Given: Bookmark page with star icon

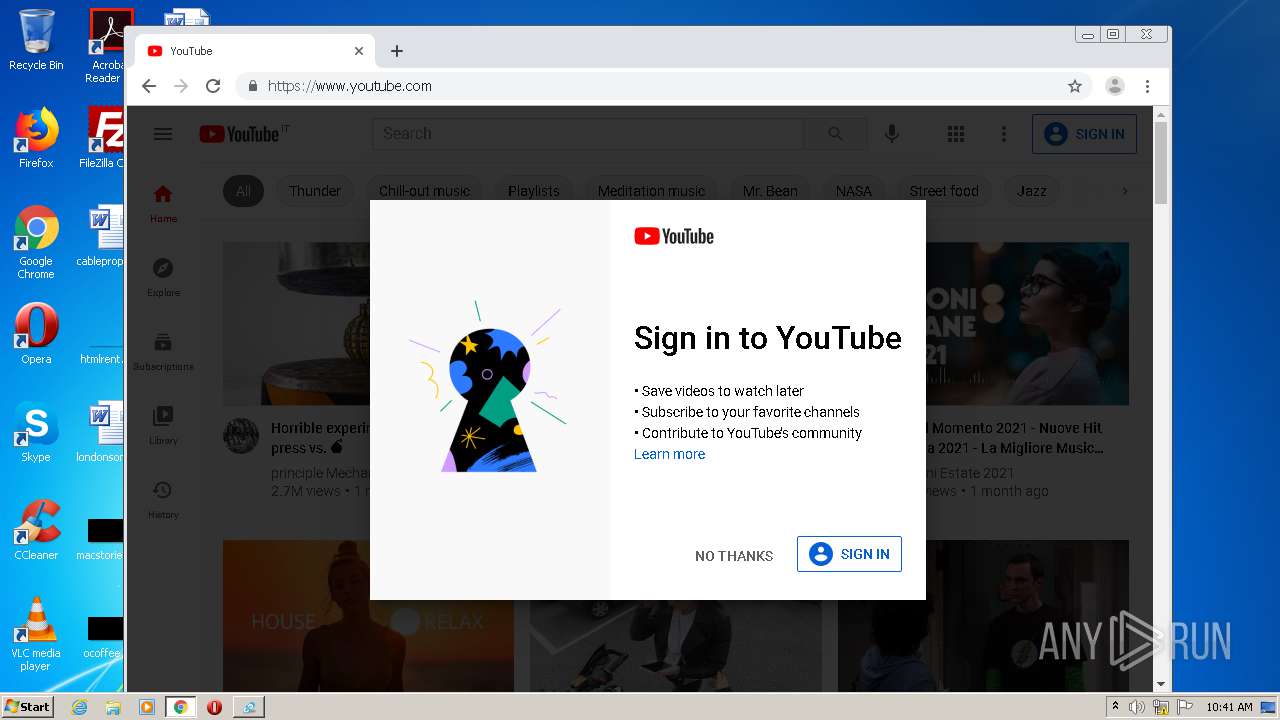Looking at the screenshot, I should tap(1075, 86).
